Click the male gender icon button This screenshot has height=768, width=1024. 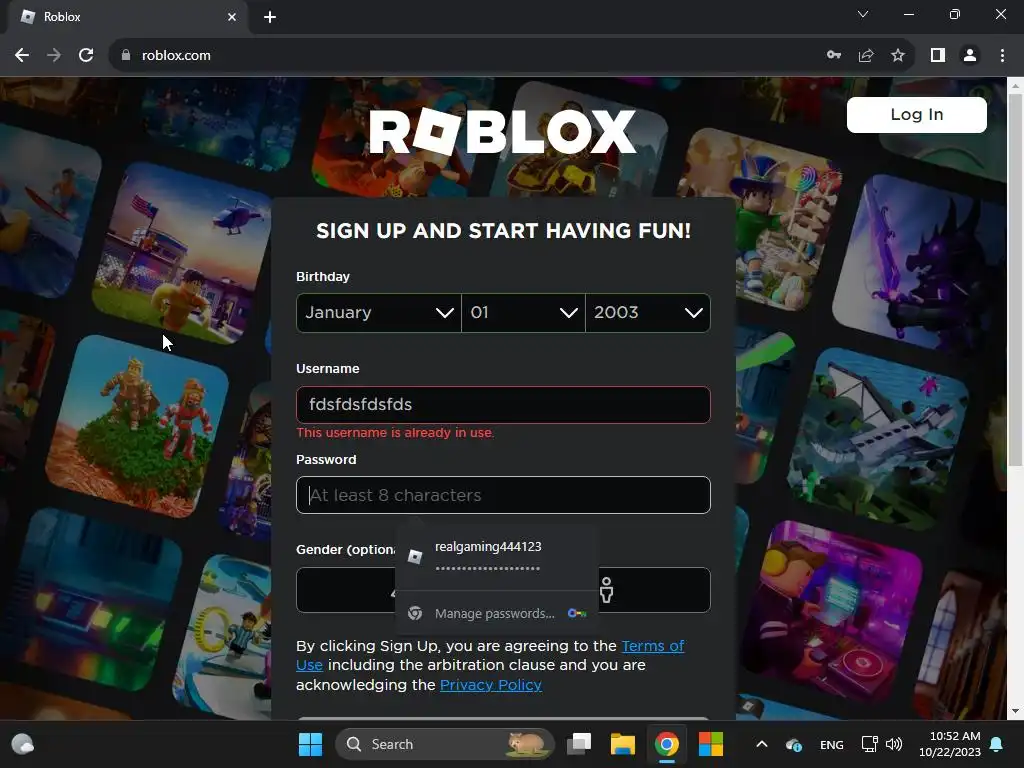click(607, 590)
